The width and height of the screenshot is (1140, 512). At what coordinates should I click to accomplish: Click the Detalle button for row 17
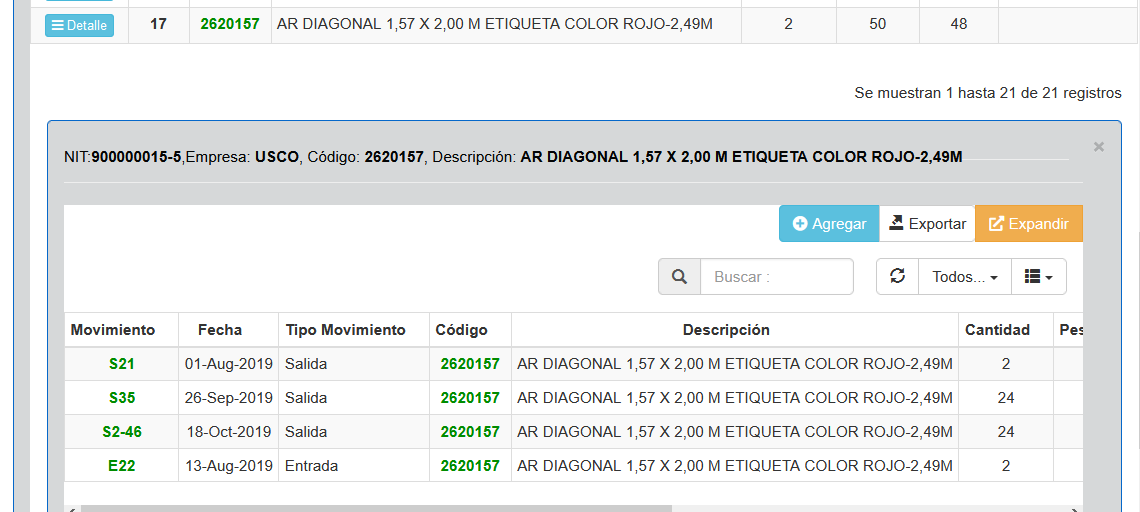[79, 25]
